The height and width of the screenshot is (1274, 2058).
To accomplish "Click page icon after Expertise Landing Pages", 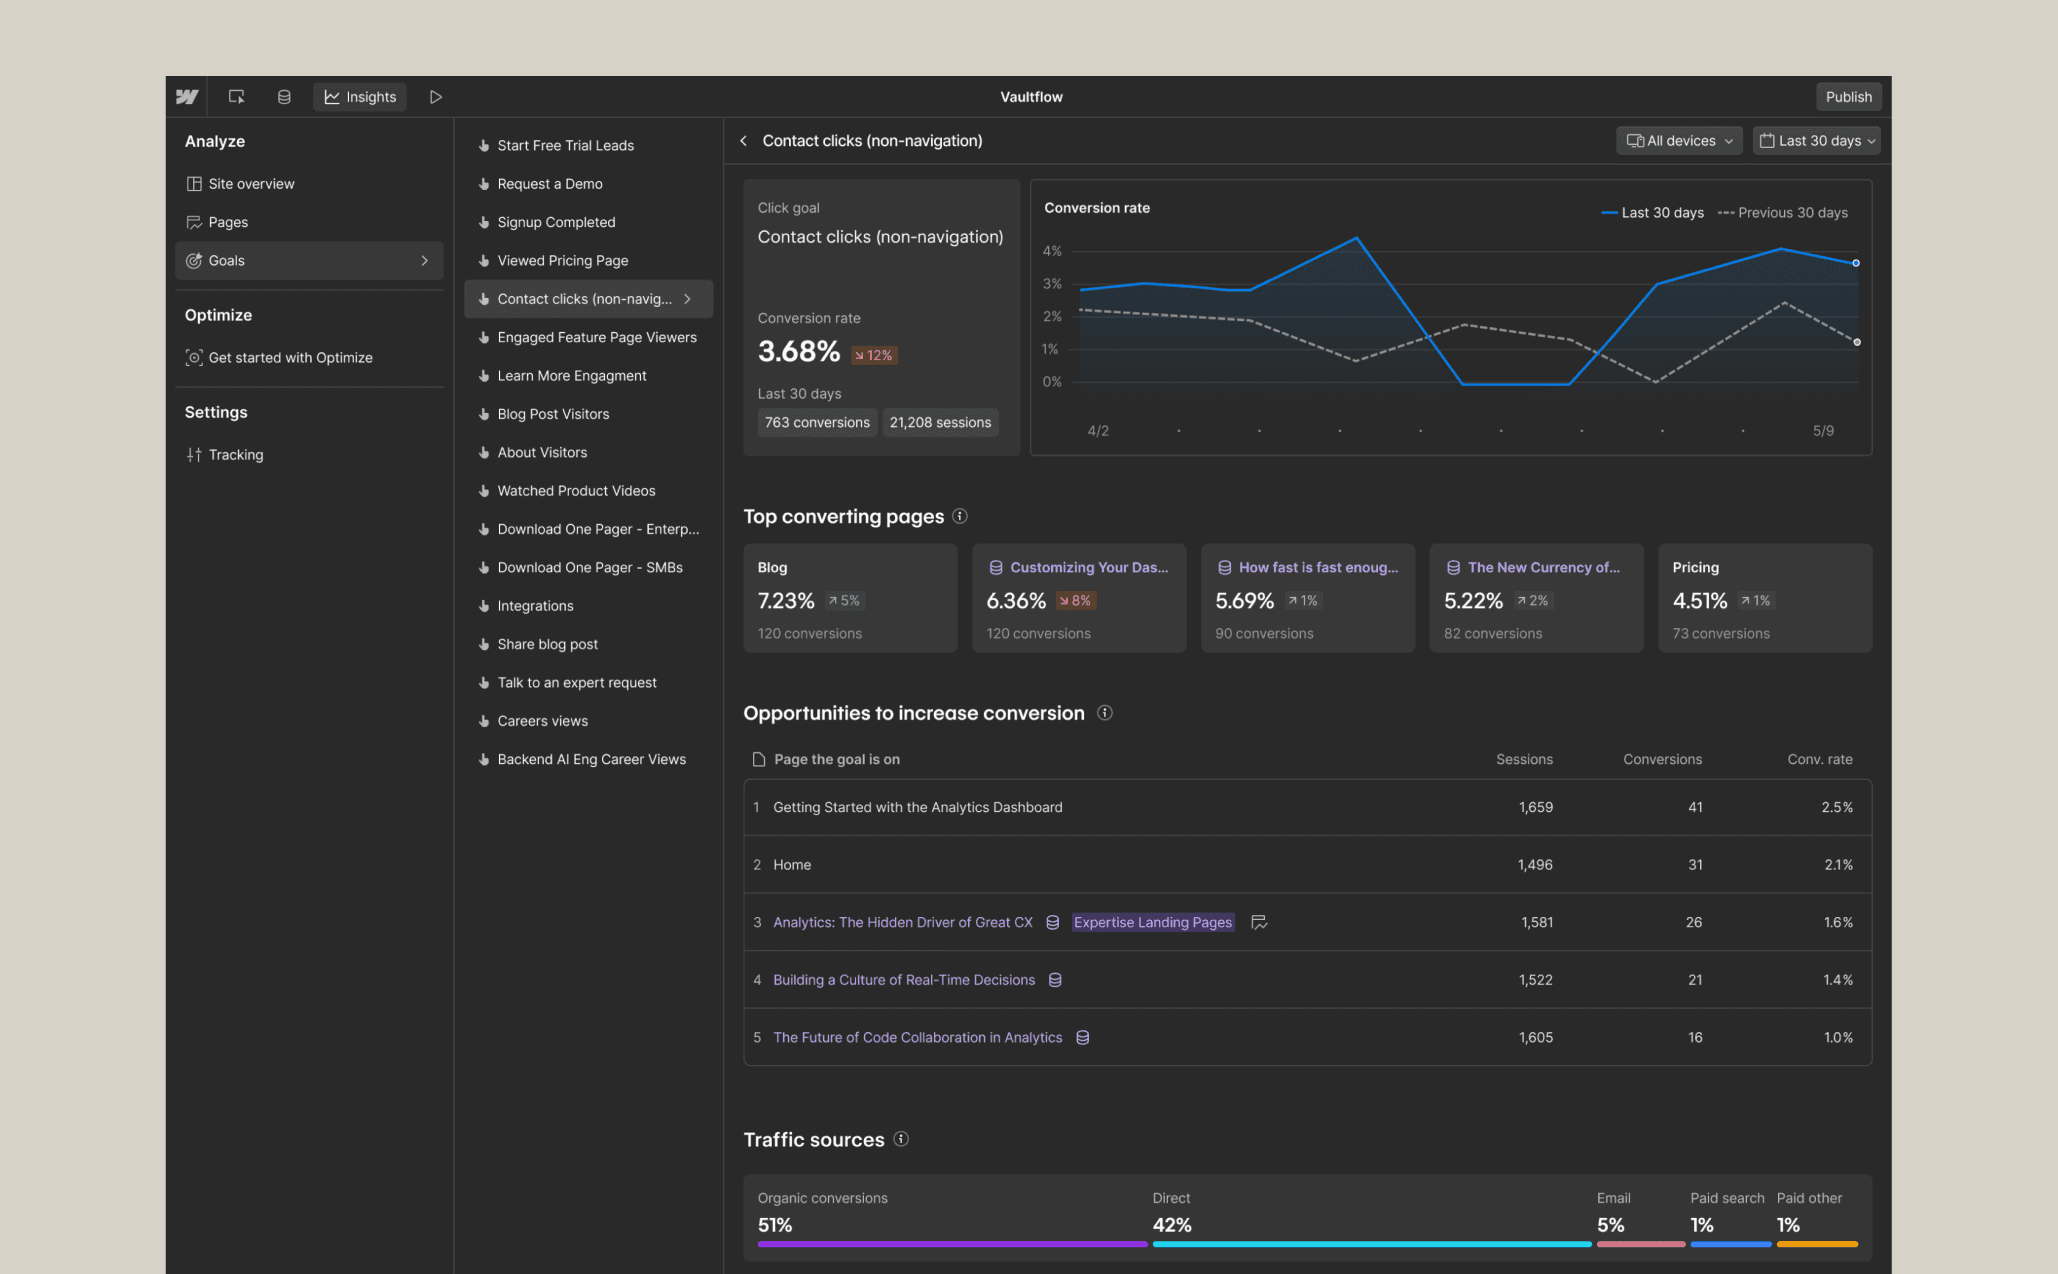I will click(x=1259, y=923).
